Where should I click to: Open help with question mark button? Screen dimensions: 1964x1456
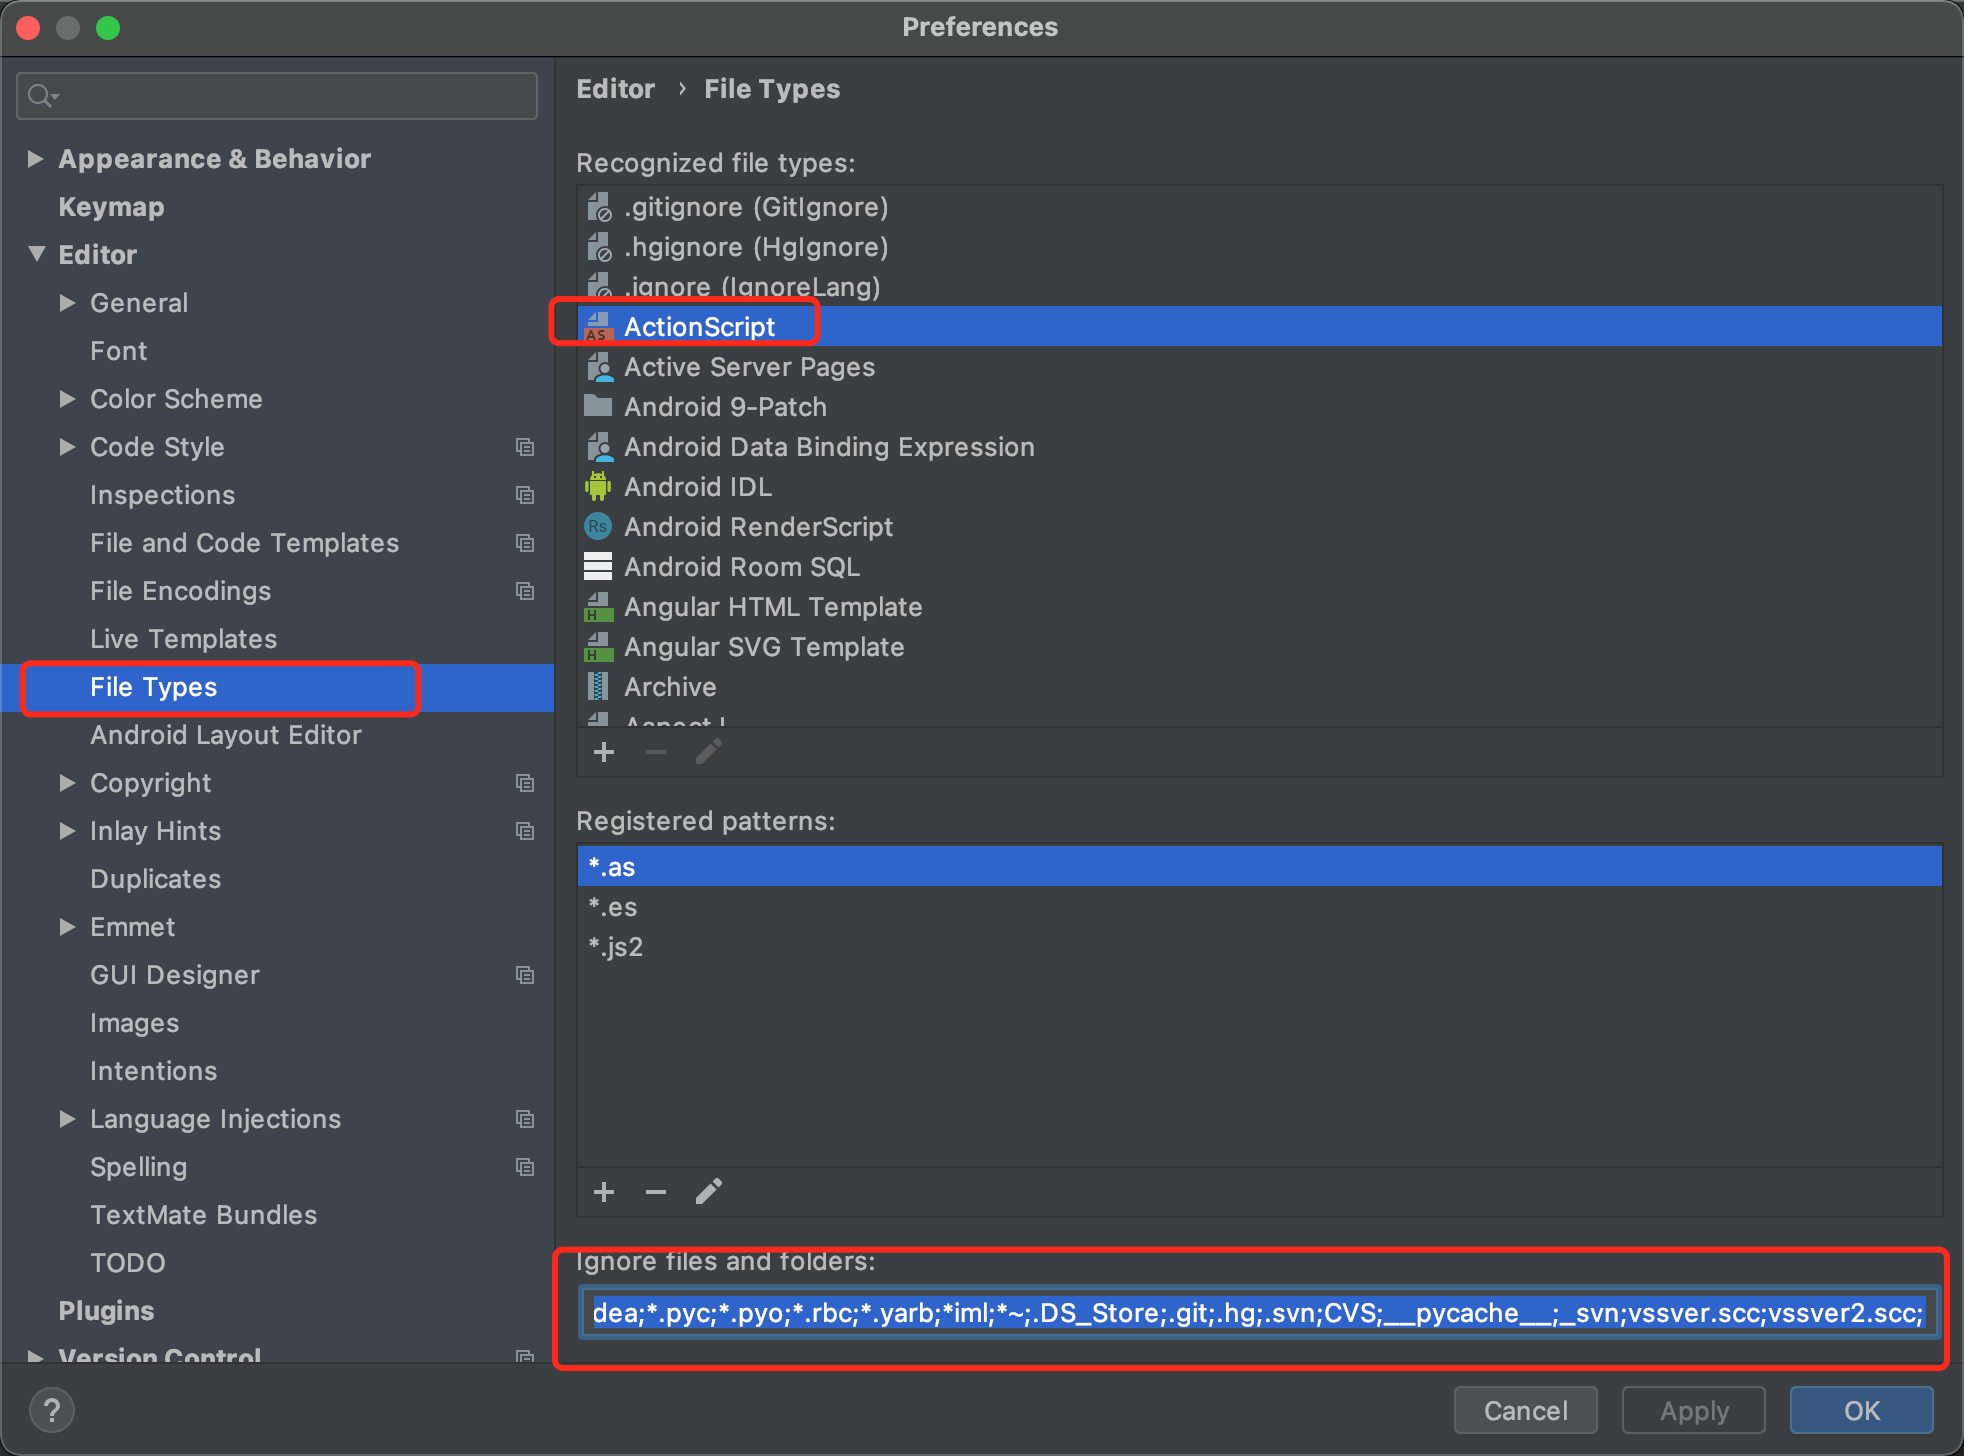(x=52, y=1410)
